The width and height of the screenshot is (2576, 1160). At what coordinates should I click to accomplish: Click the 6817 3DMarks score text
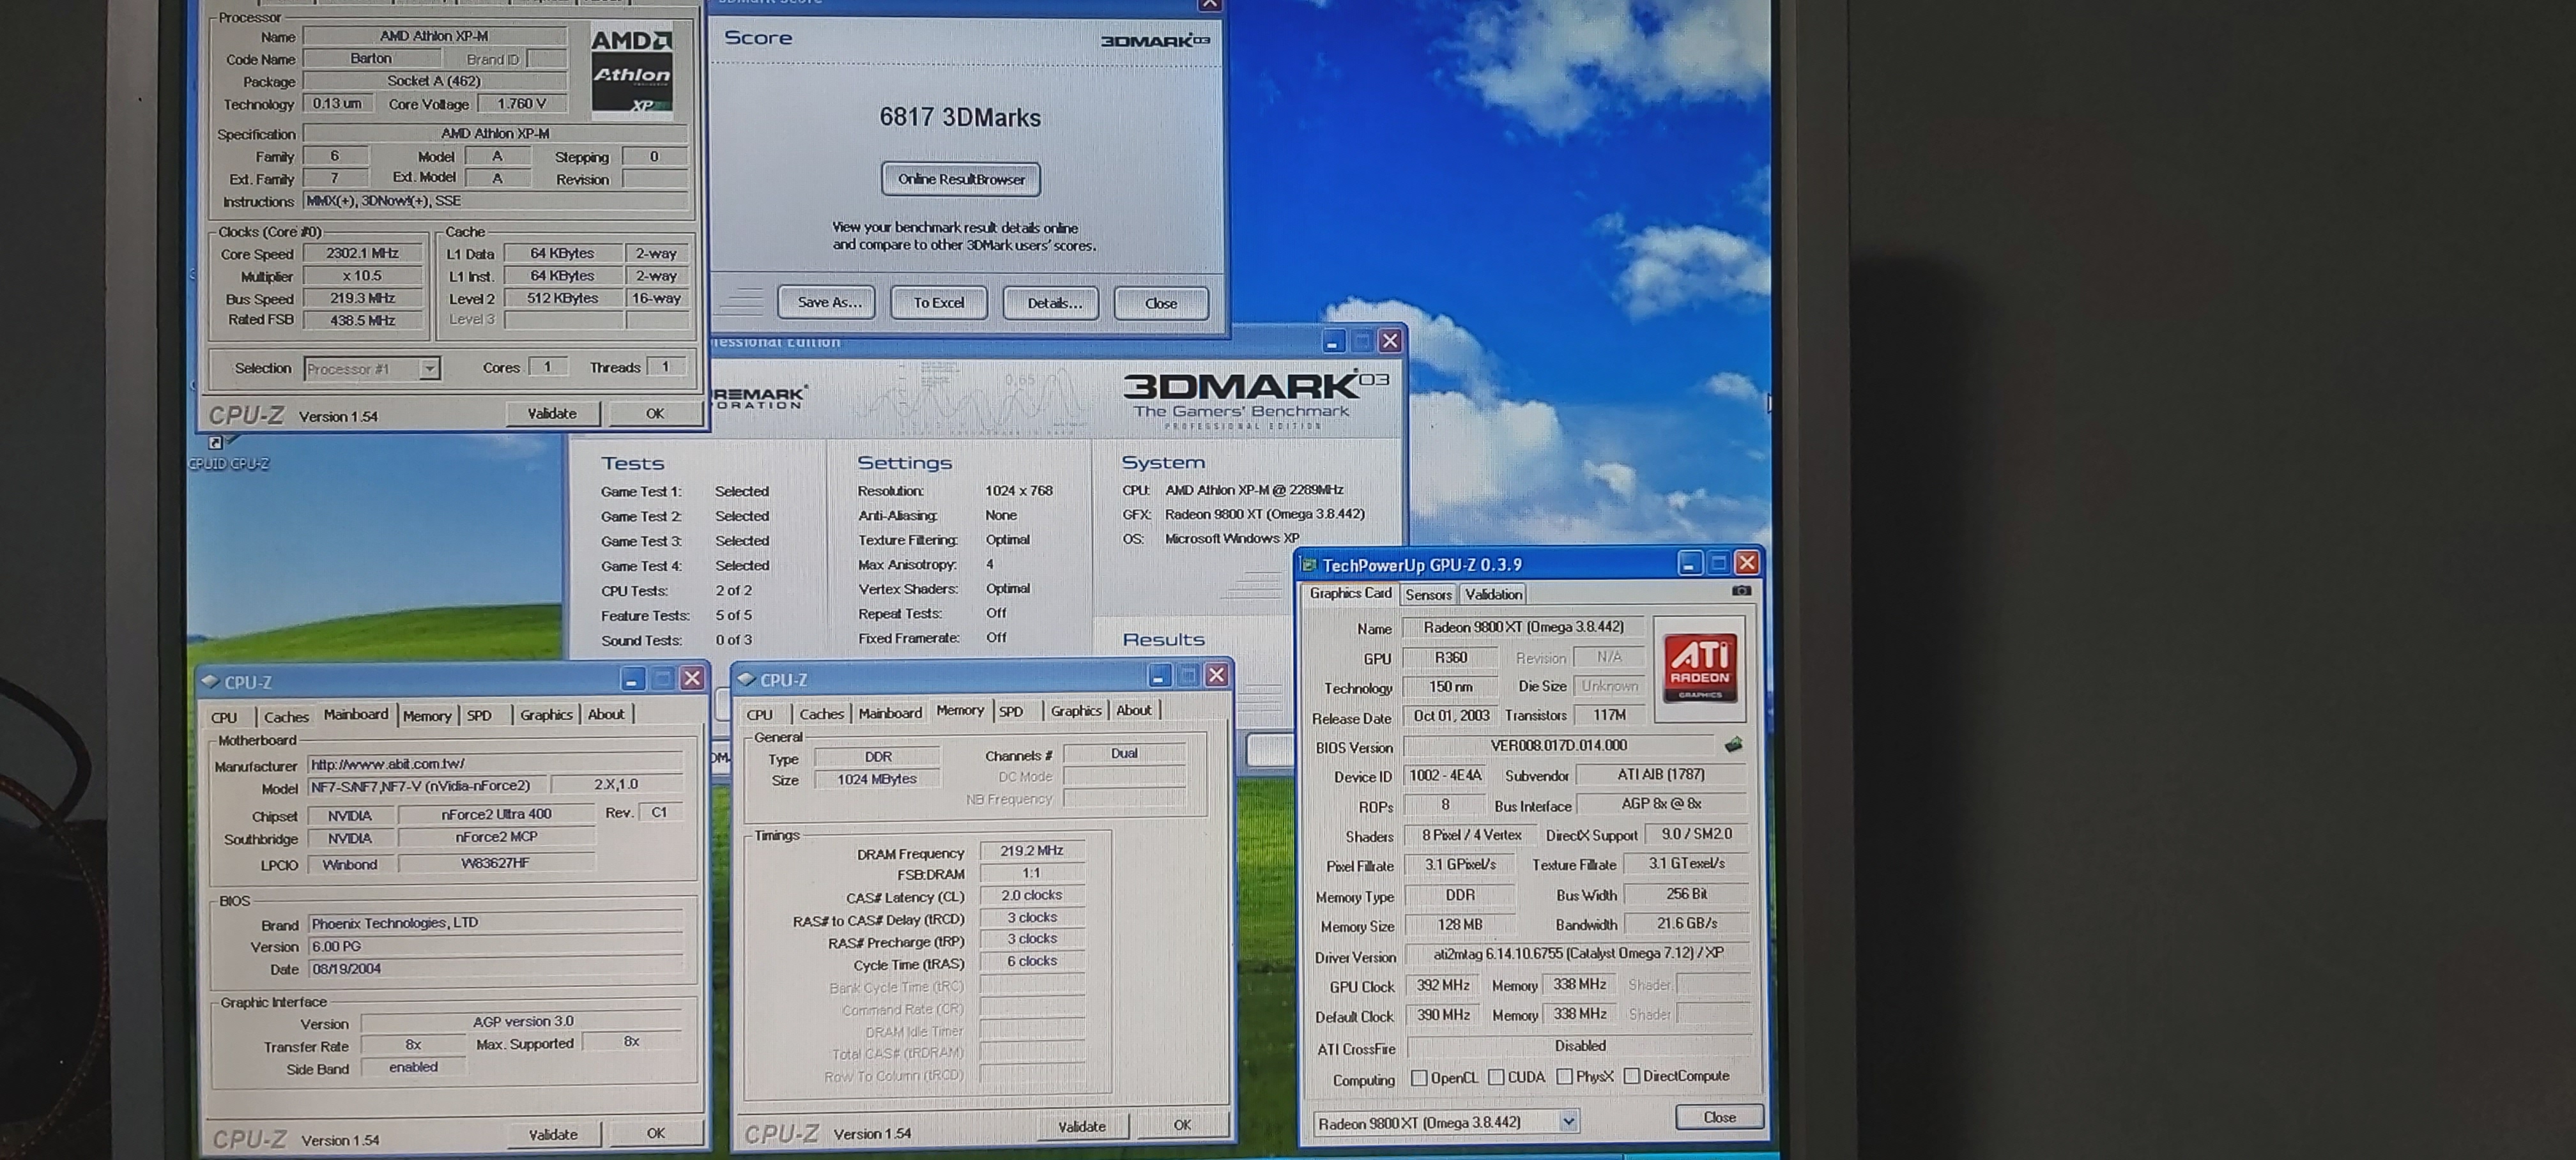tap(960, 118)
